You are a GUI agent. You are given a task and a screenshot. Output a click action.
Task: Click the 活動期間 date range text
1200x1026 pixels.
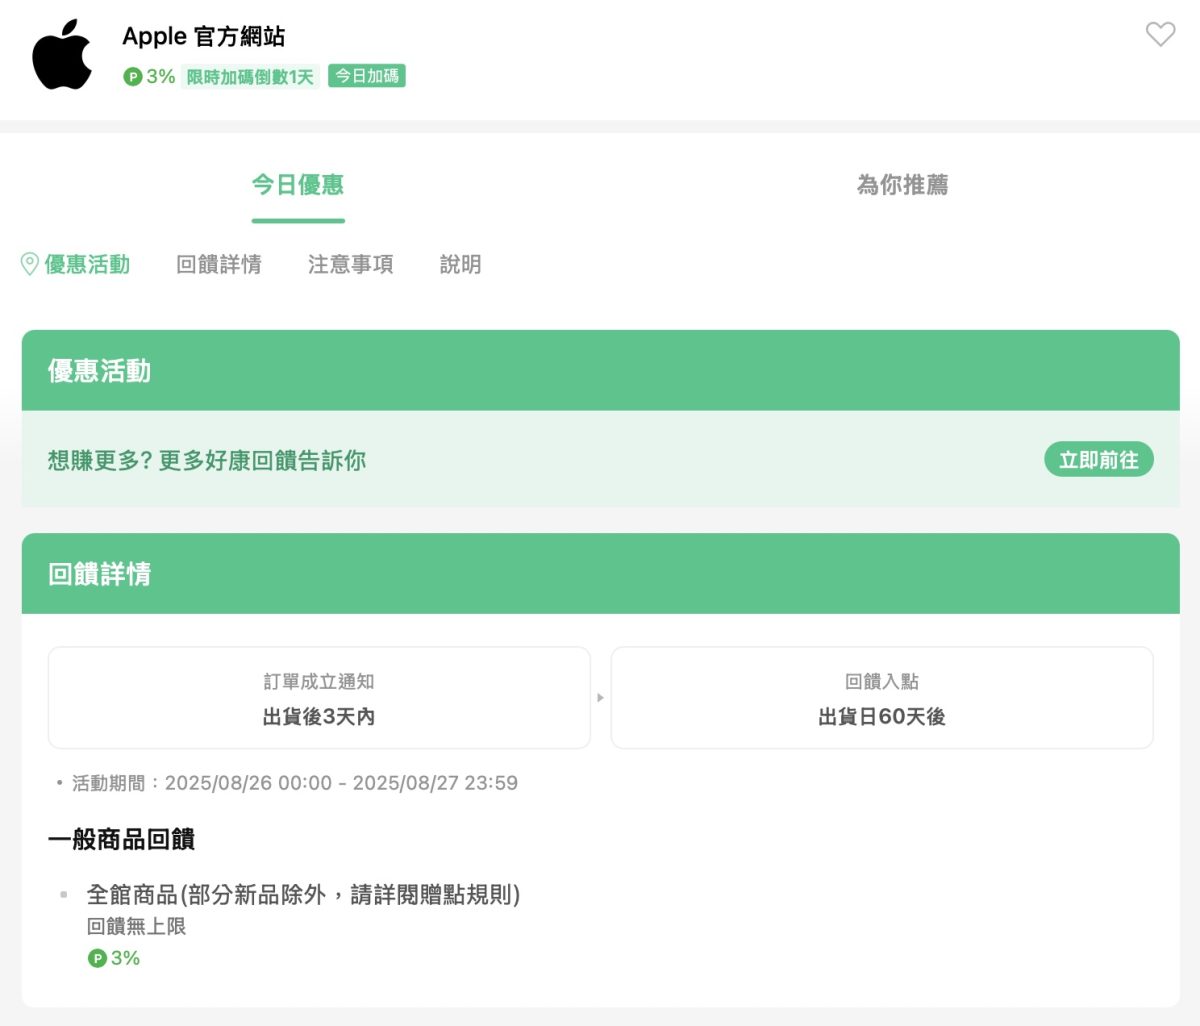coord(295,783)
